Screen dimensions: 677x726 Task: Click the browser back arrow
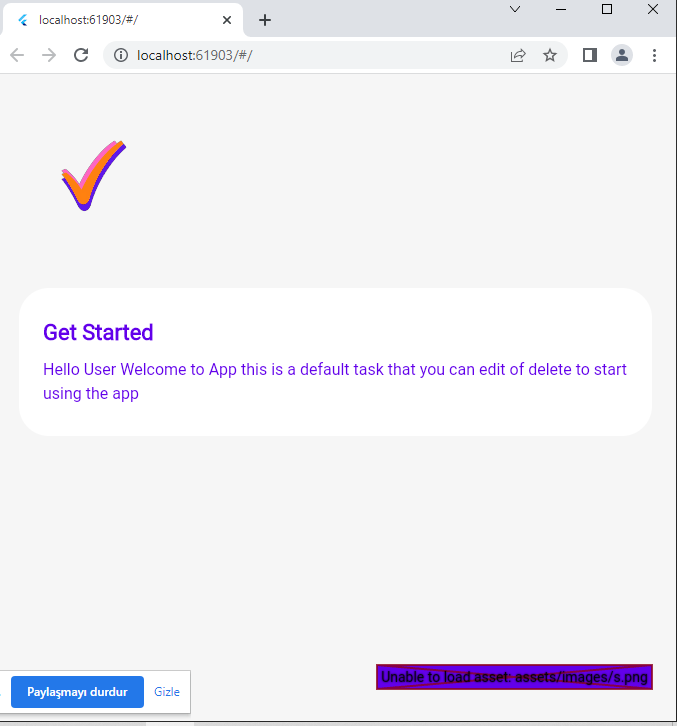coord(17,55)
